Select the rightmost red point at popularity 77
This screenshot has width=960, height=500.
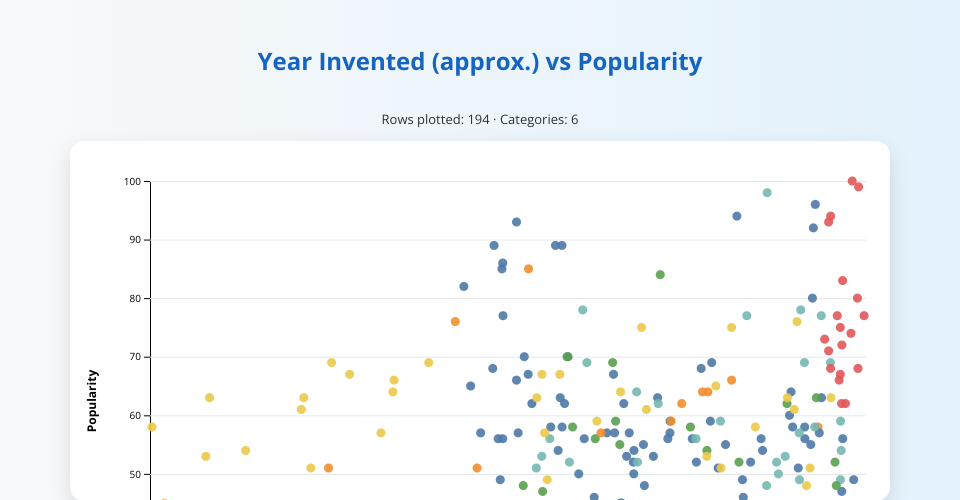click(864, 316)
